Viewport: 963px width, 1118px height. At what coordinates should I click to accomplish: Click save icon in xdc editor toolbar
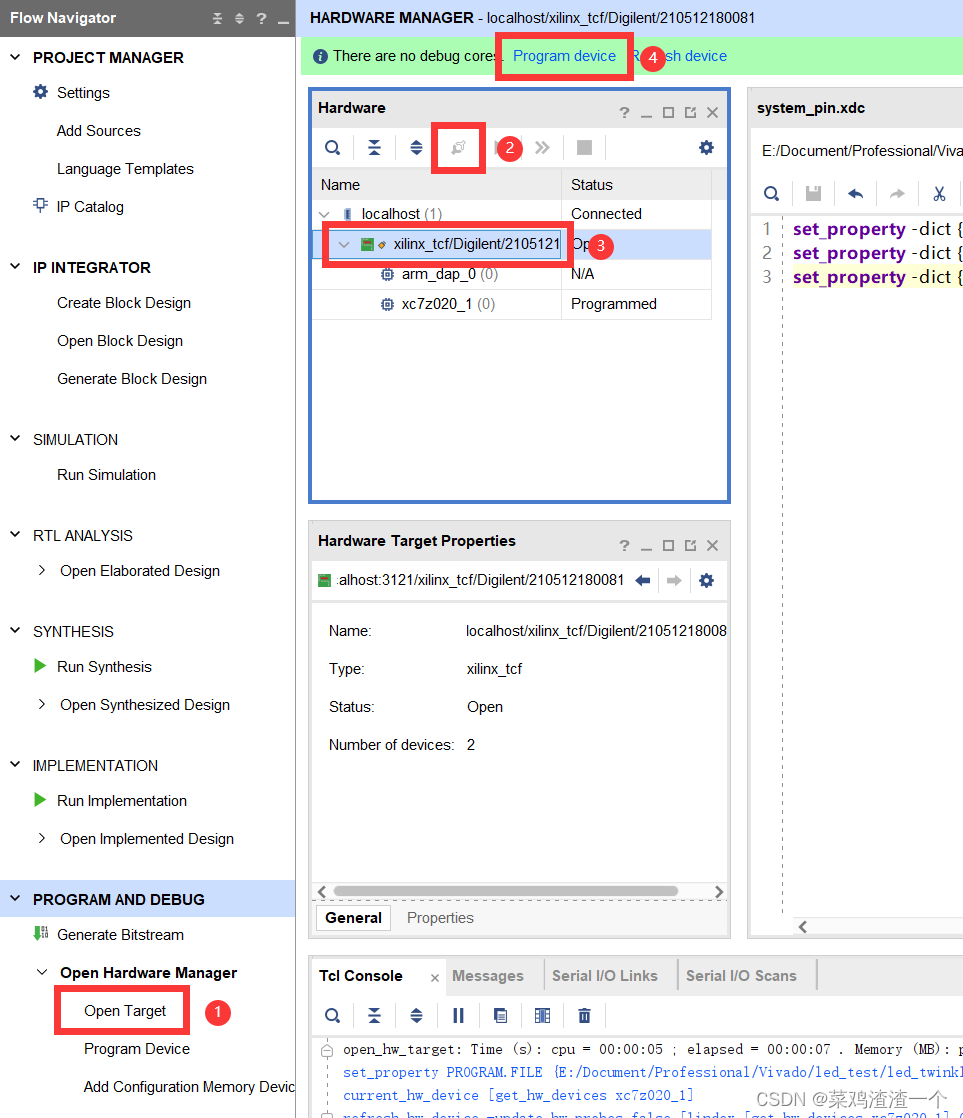tap(813, 193)
